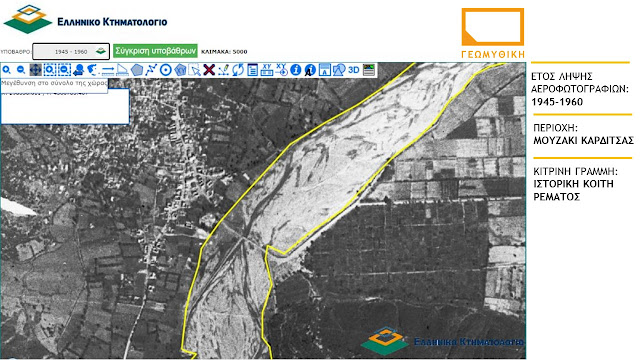The height and width of the screenshot is (360, 640).
Task: Select the zoom-in box selection tool
Action: 50,70
